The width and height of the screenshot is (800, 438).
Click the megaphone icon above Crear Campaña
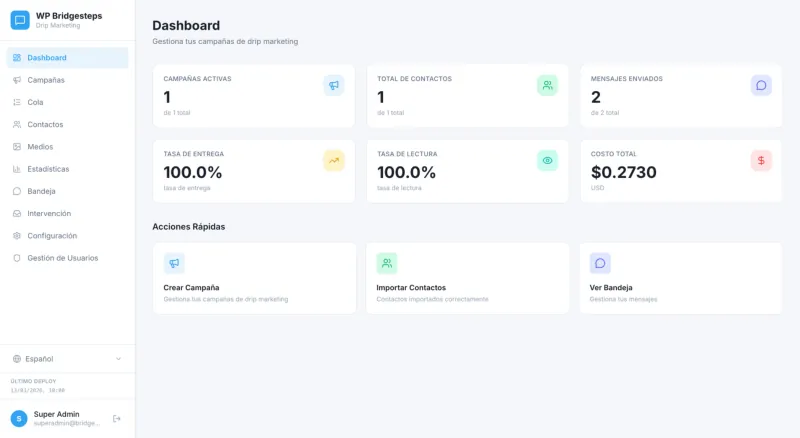pos(174,263)
